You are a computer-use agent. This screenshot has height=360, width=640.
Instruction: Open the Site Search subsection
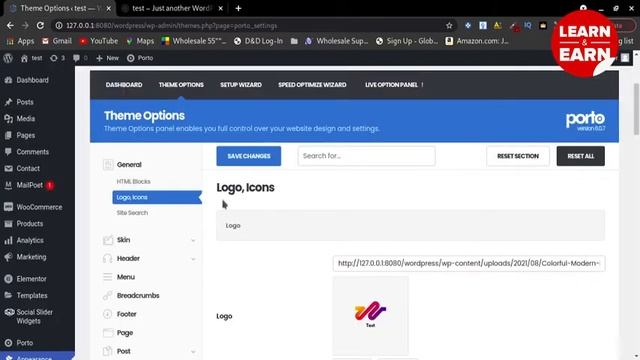[x=132, y=213]
